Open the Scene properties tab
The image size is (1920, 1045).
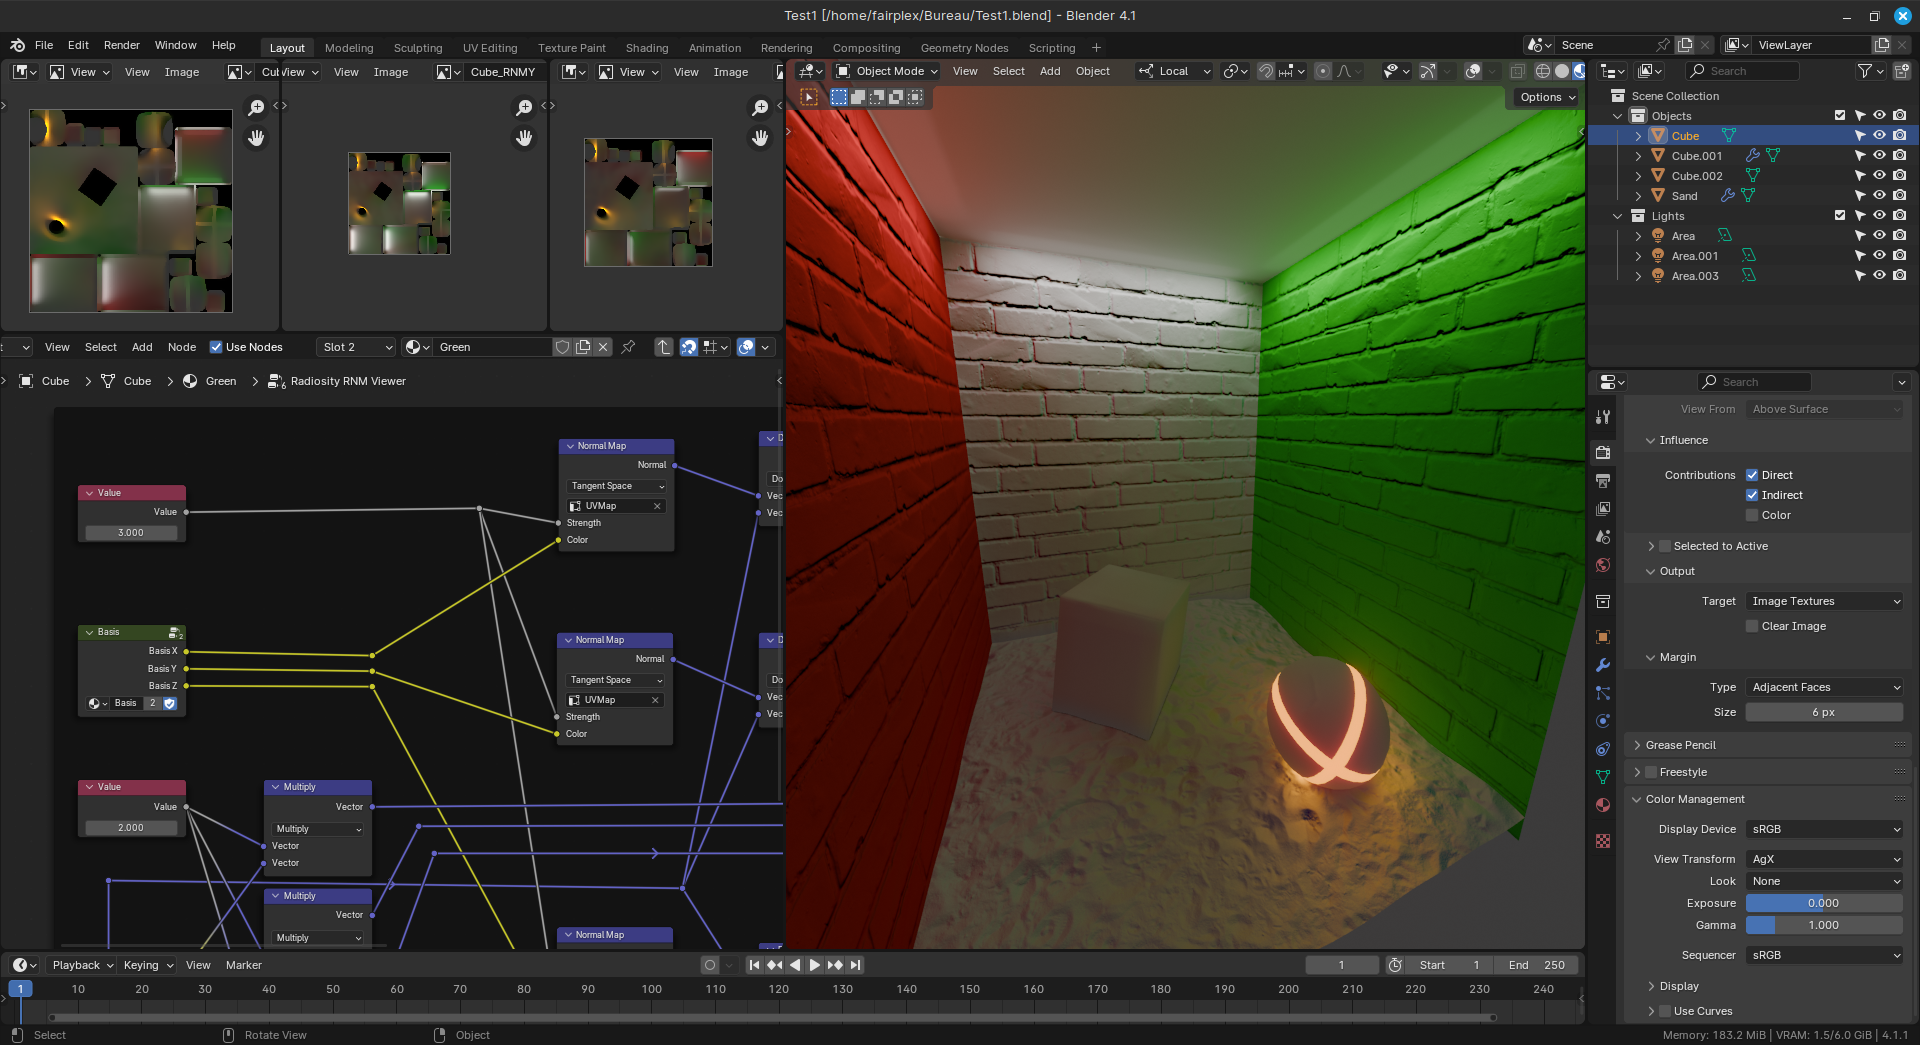pos(1603,537)
